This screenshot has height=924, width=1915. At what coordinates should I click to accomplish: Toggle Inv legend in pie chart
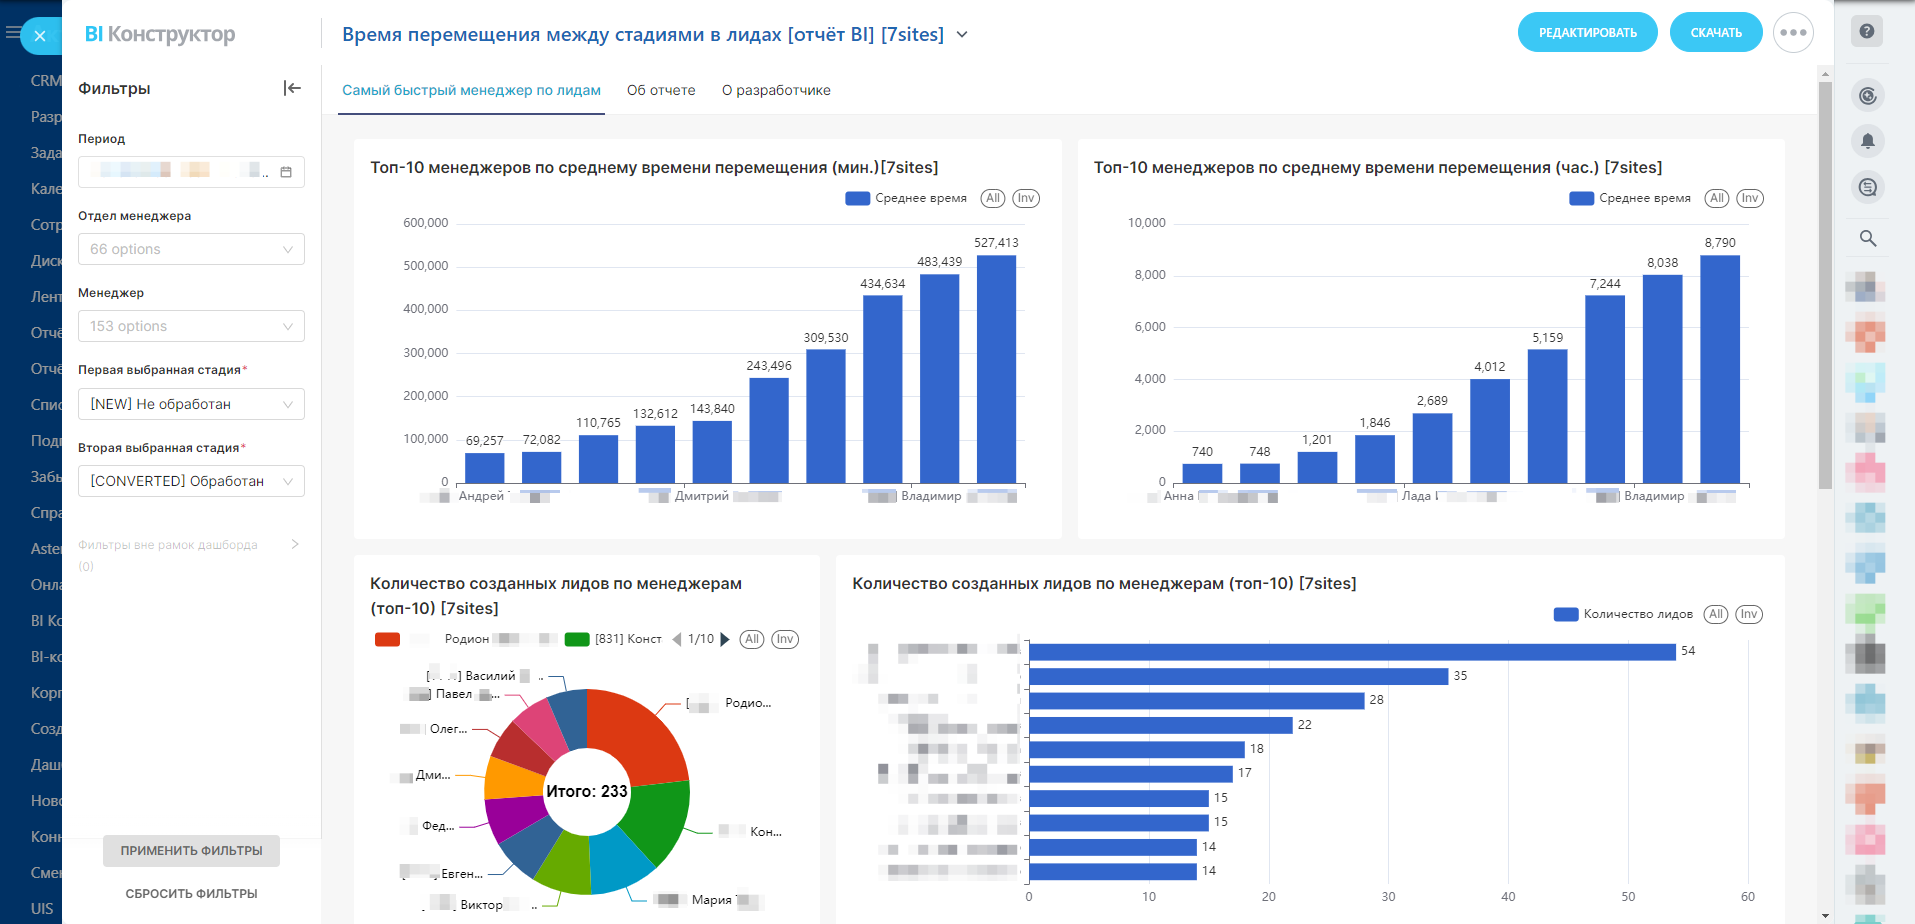[785, 639]
